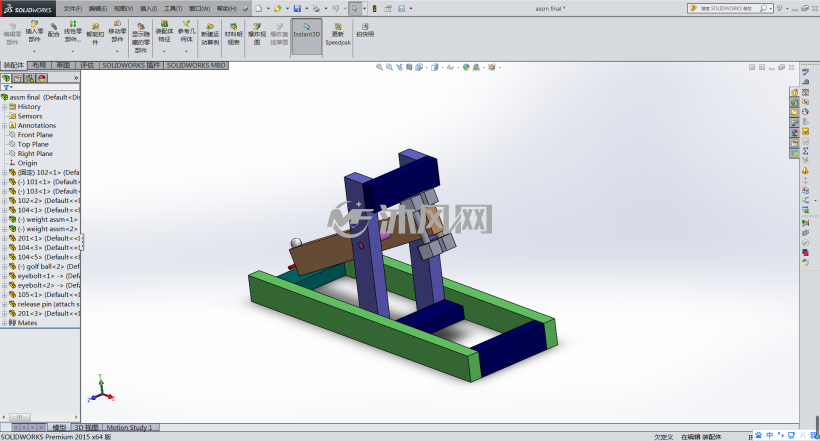This screenshot has height=441, width=820.
Task: Open the 帮助(H) menu
Action: click(226, 8)
